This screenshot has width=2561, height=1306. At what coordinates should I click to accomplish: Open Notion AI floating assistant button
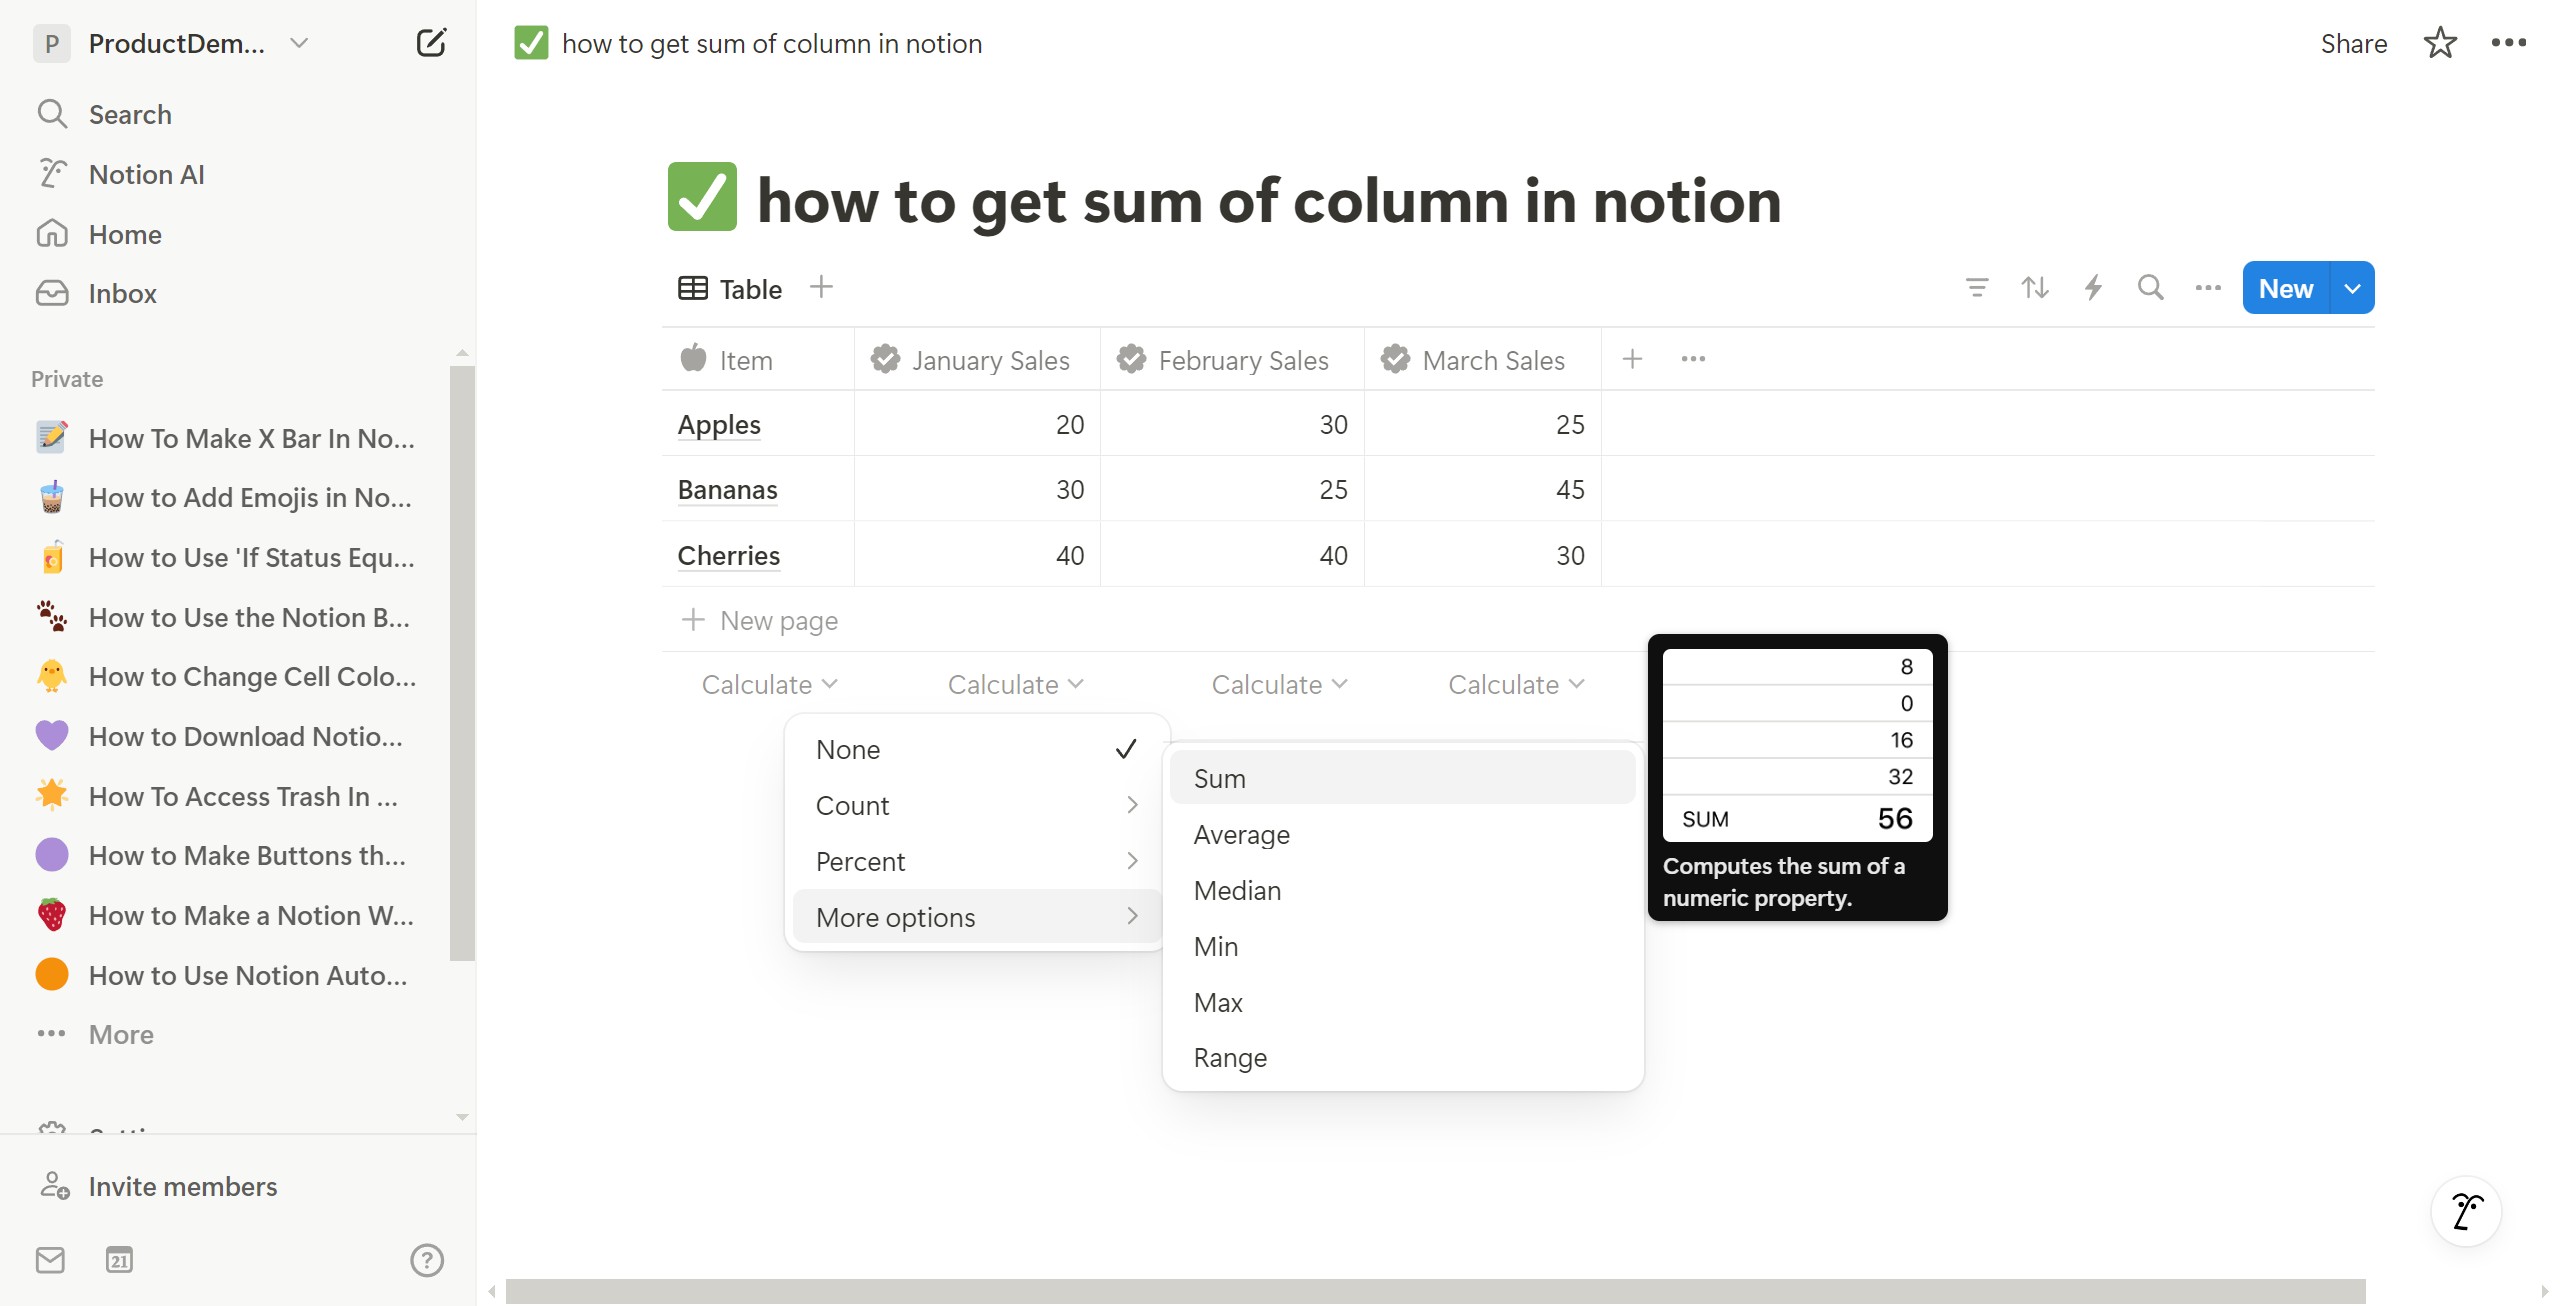[2466, 1211]
